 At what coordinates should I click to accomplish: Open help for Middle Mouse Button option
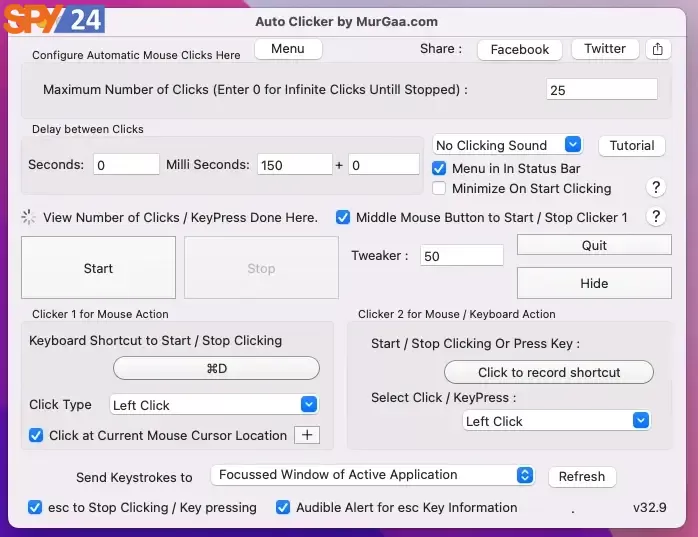point(656,217)
